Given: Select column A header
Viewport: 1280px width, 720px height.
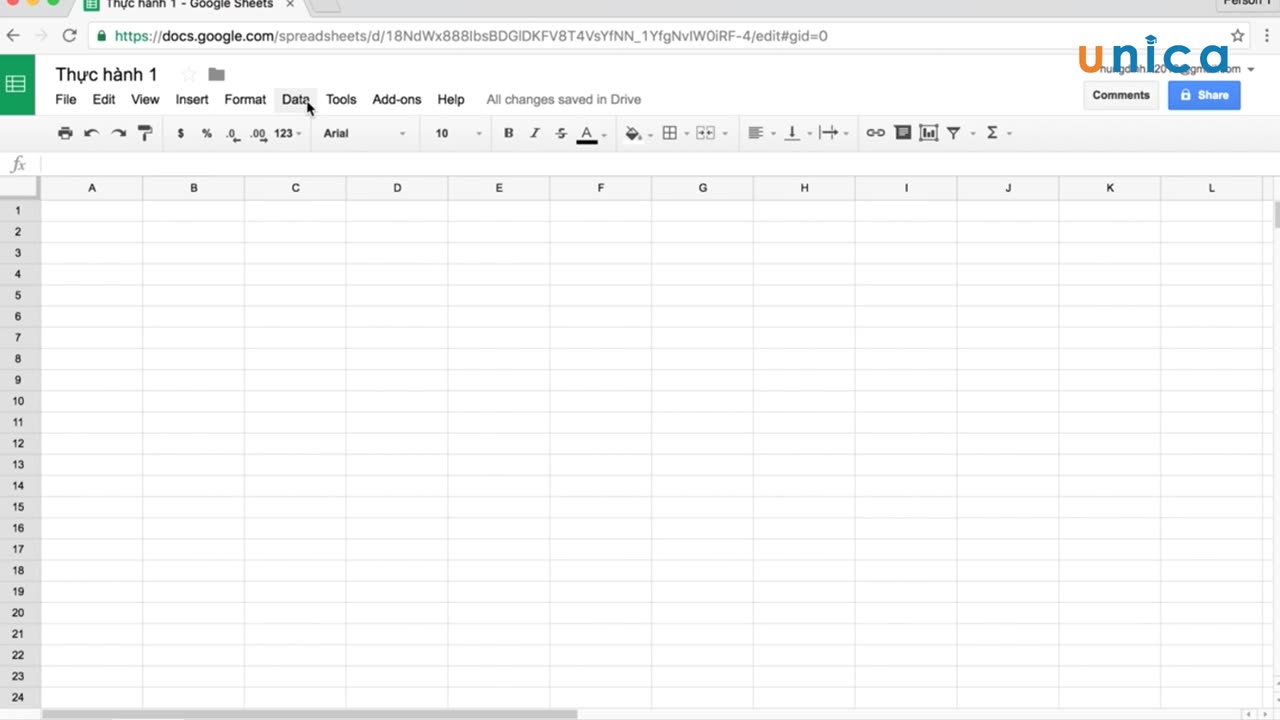Looking at the screenshot, I should tap(92, 188).
